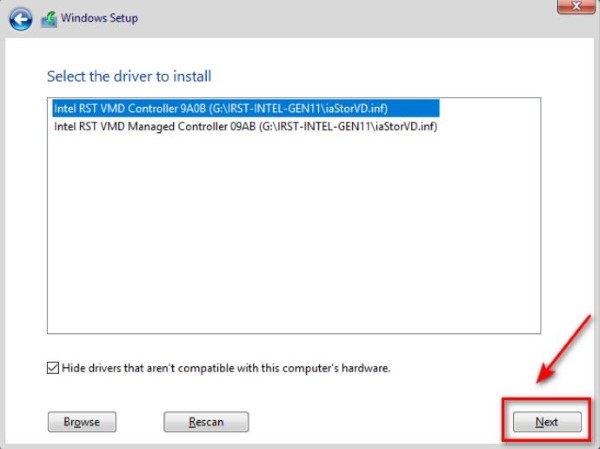
Task: Click the empty title bar area right of "Windows Setup"
Action: tap(350, 18)
